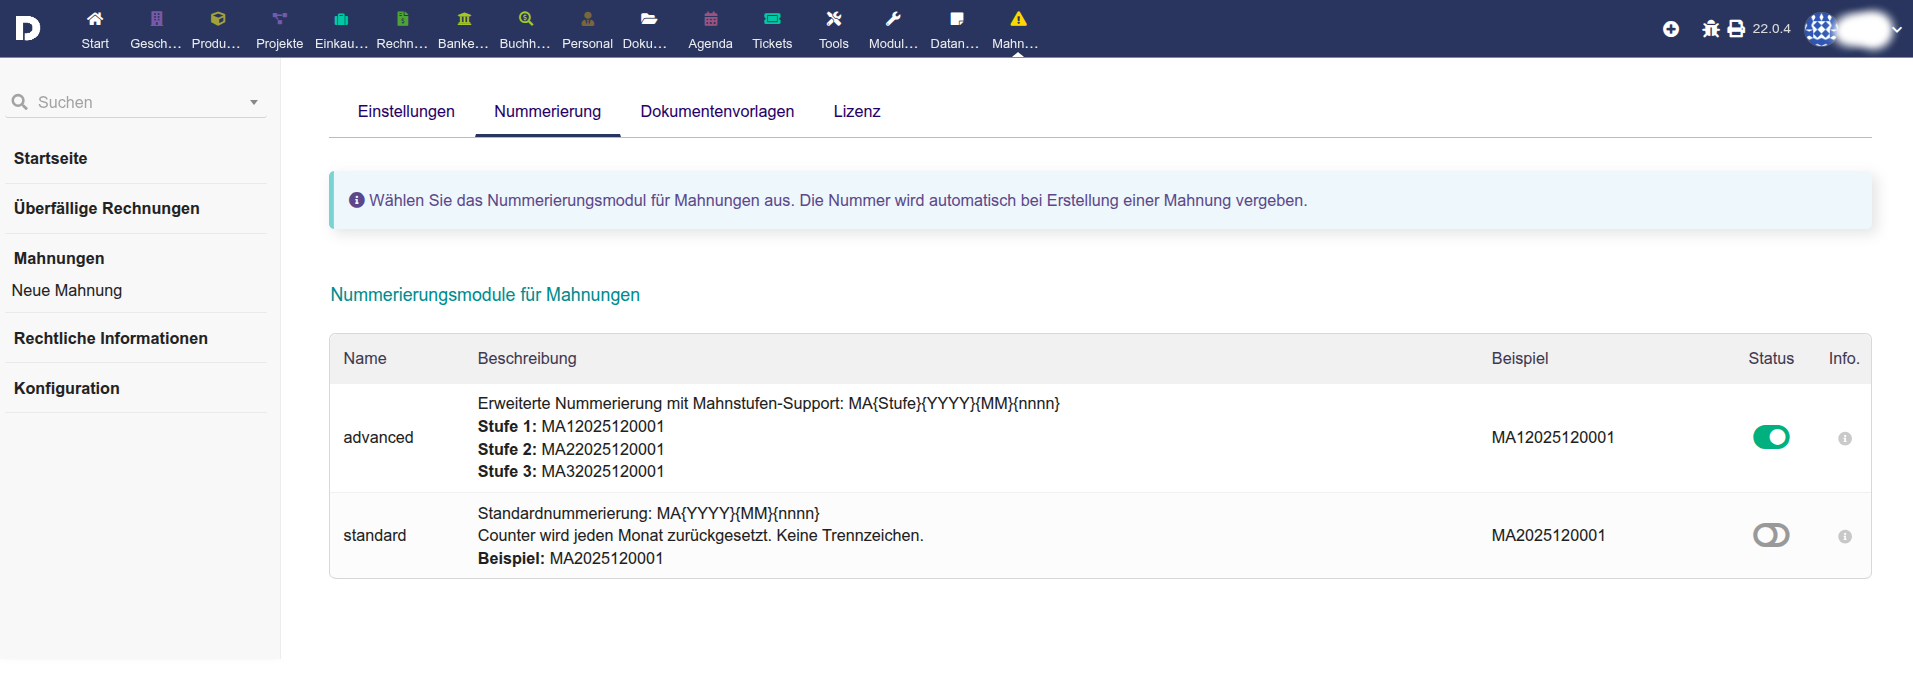Click the bug icon in top bar
Image resolution: width=1913 pixels, height=678 pixels.
[x=1710, y=29]
